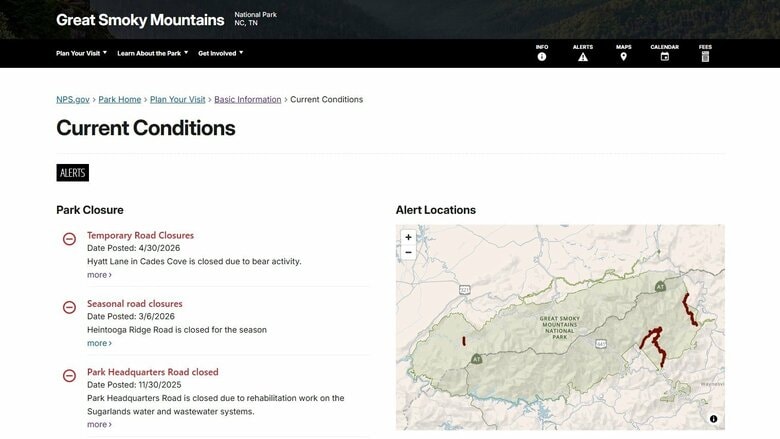Zoom out on the alert map

tap(408, 253)
